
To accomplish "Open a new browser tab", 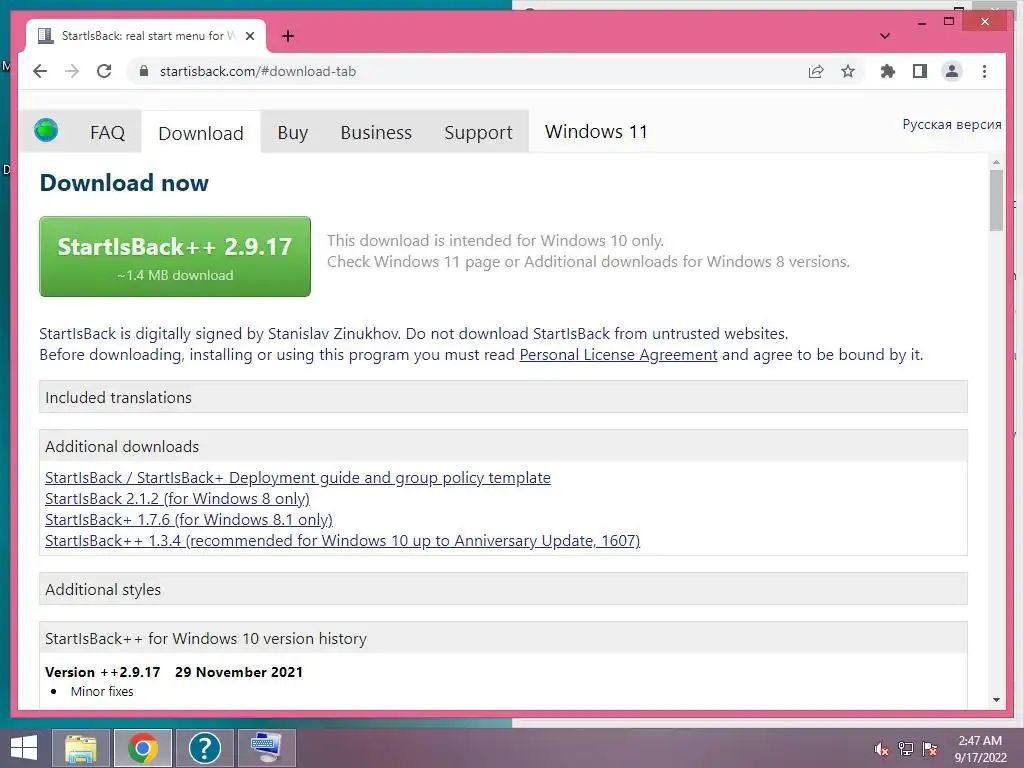I will pos(288,36).
